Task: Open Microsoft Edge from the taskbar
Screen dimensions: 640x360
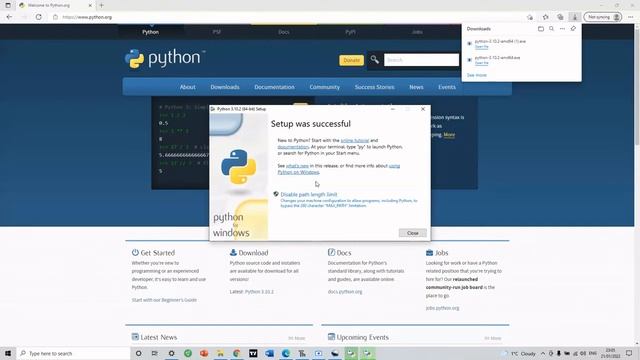Action: click(x=286, y=353)
